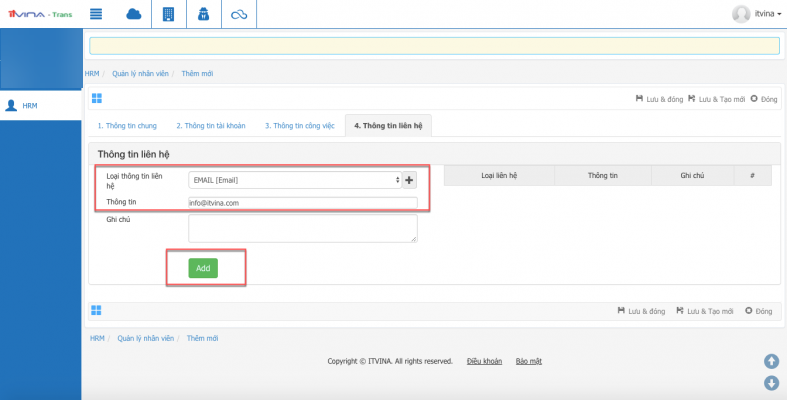Click the "Thông tin" email input field
787x400 pixels.
click(302, 202)
